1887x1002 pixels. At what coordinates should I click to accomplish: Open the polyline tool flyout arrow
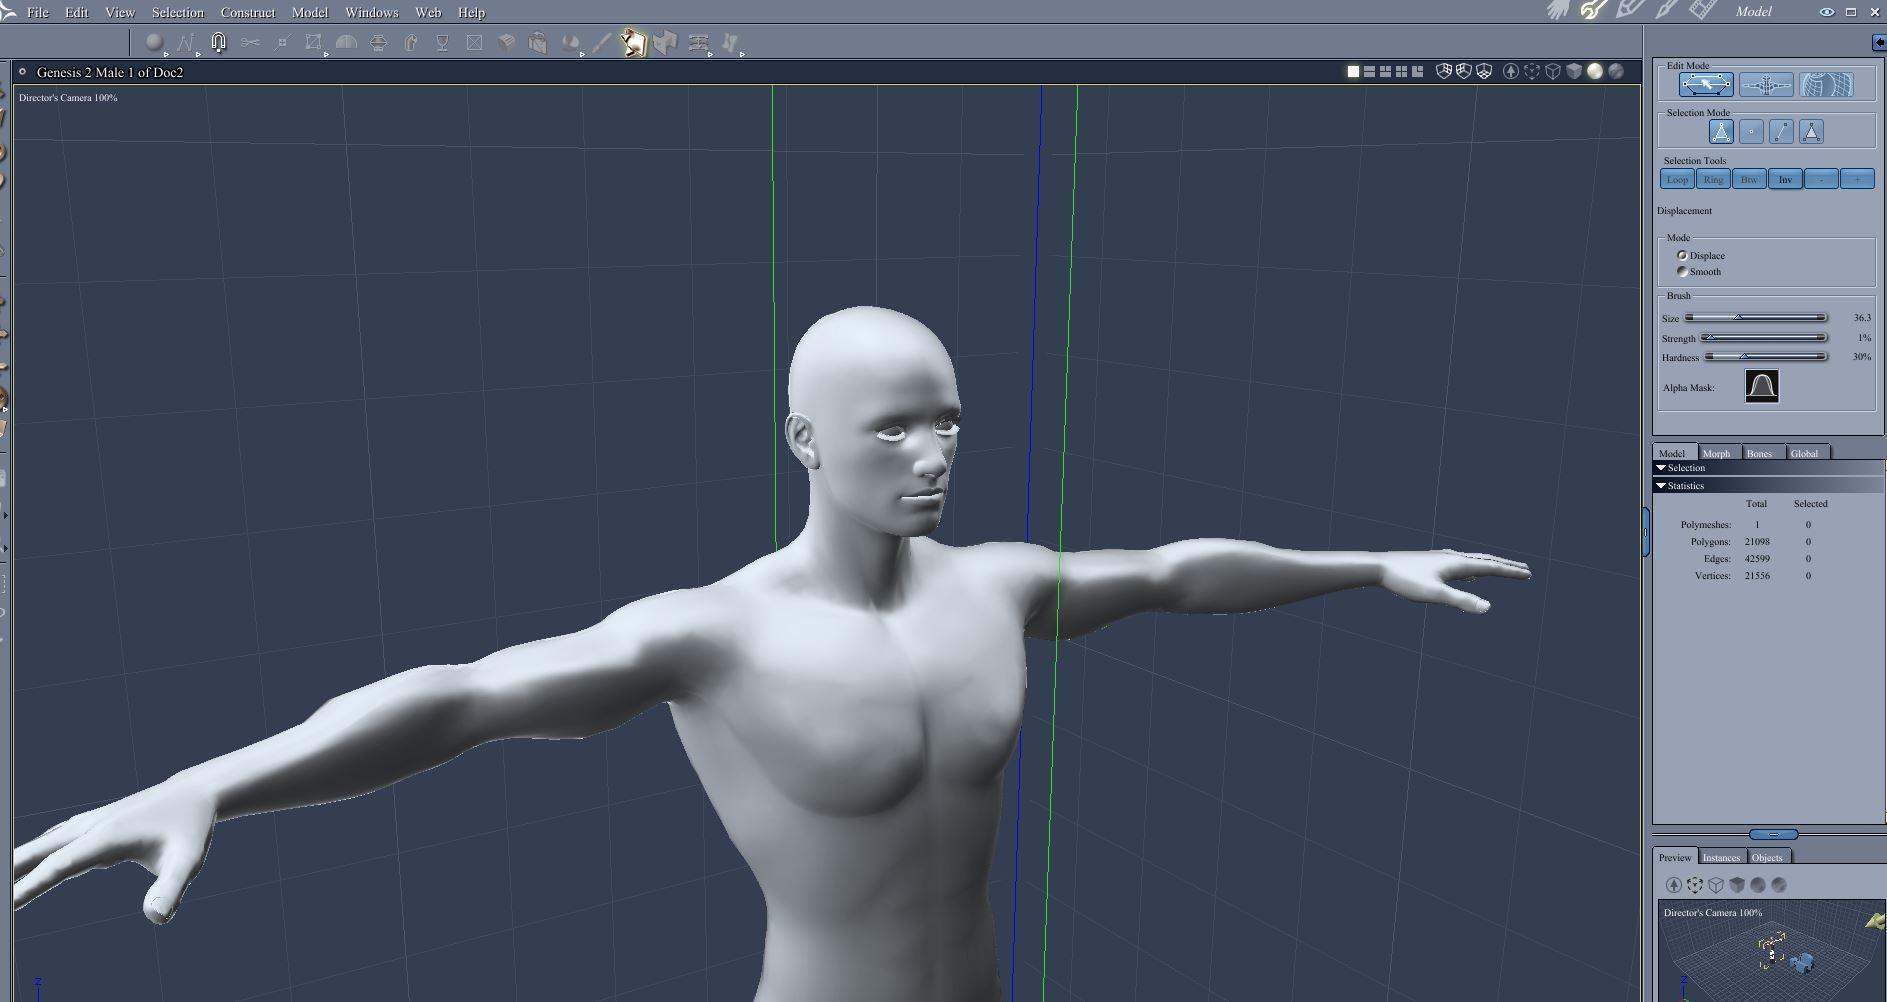[x=198, y=54]
